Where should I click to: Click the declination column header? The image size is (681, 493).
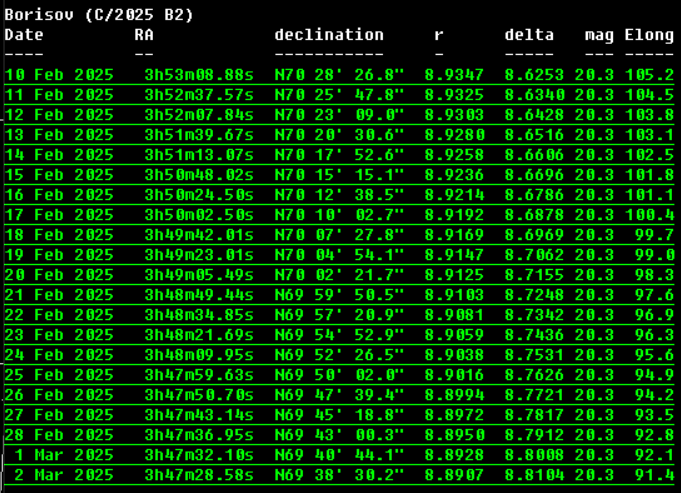click(329, 35)
